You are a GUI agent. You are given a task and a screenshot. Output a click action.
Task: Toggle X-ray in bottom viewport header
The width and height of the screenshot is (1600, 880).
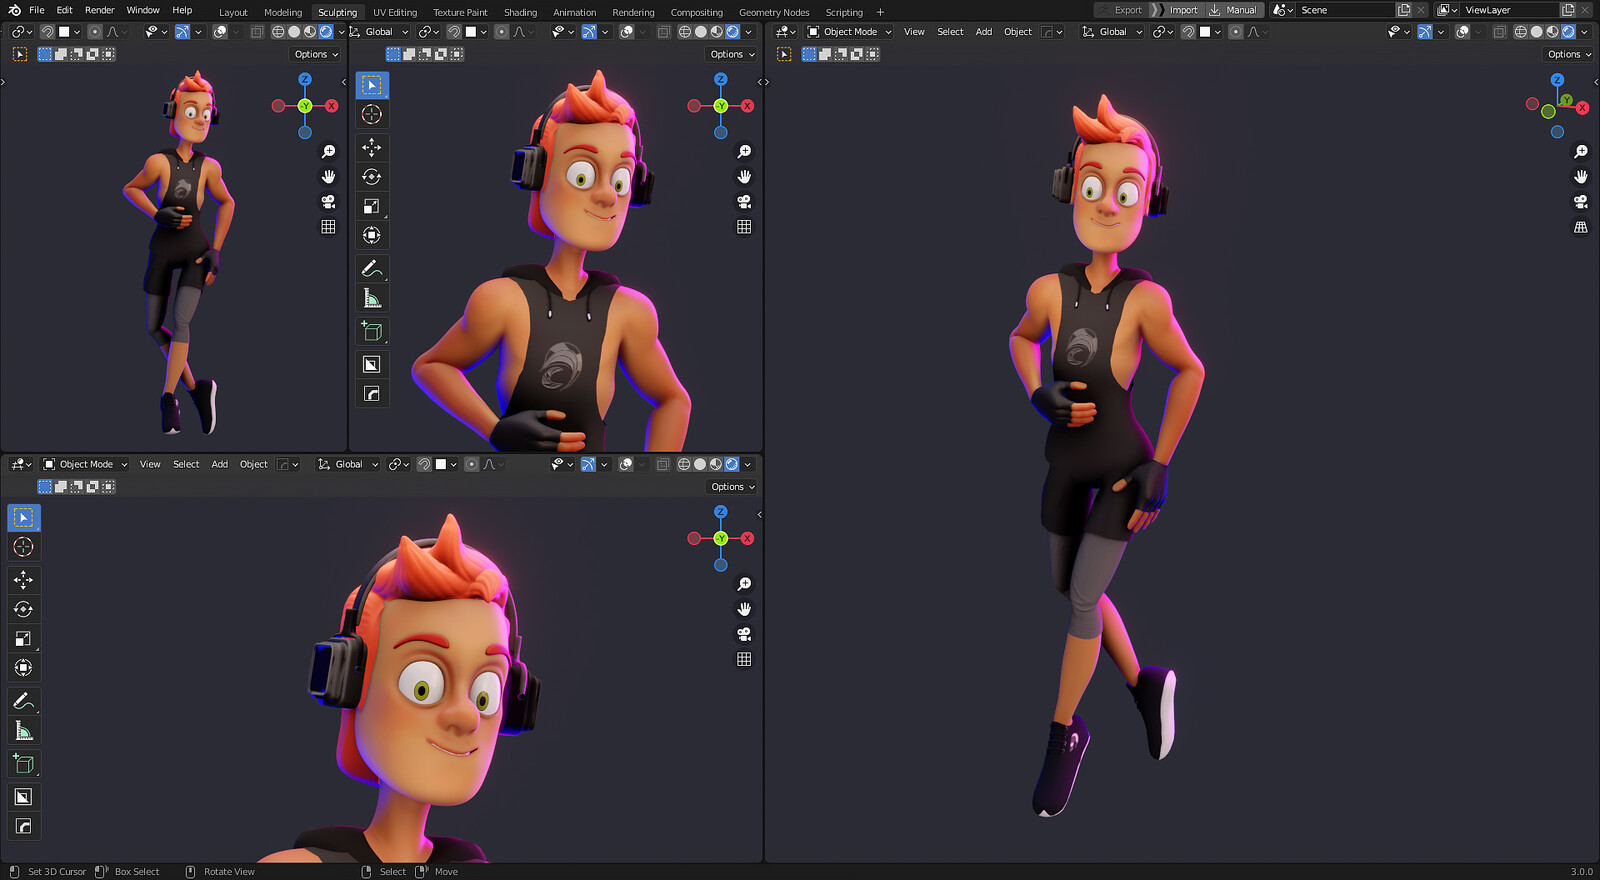pyautogui.click(x=663, y=464)
